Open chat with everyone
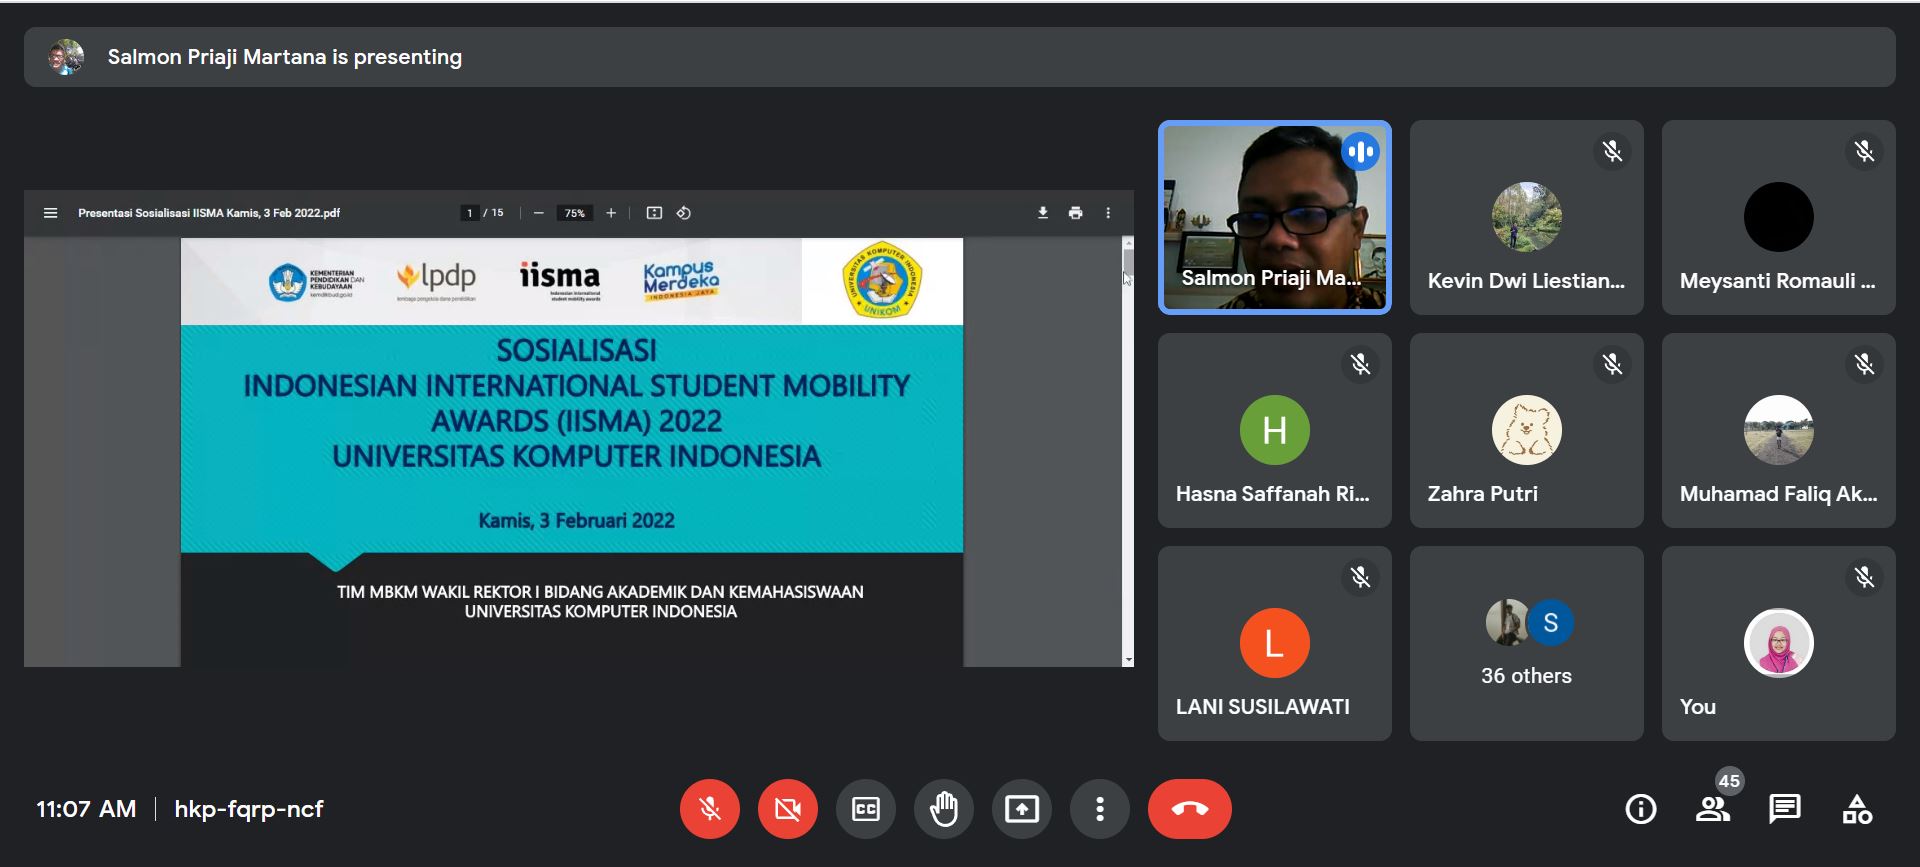 [1784, 809]
